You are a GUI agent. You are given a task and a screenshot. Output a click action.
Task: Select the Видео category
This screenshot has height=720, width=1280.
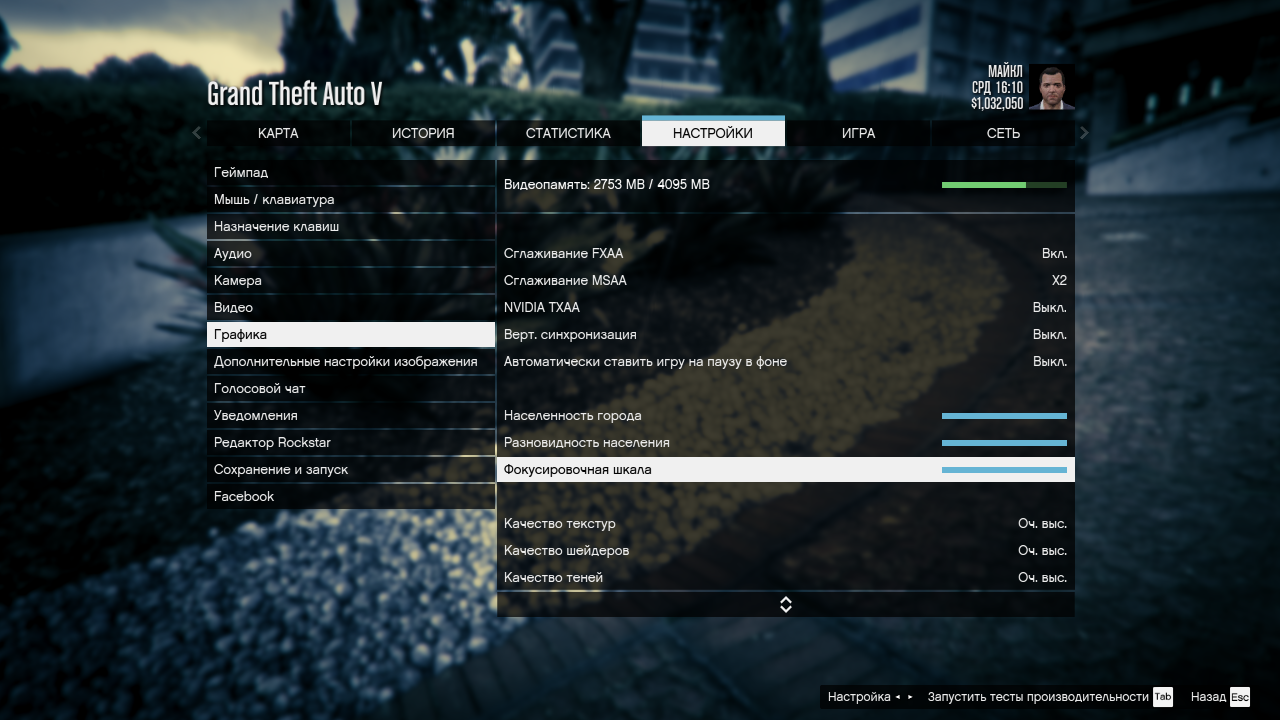[x=351, y=308]
